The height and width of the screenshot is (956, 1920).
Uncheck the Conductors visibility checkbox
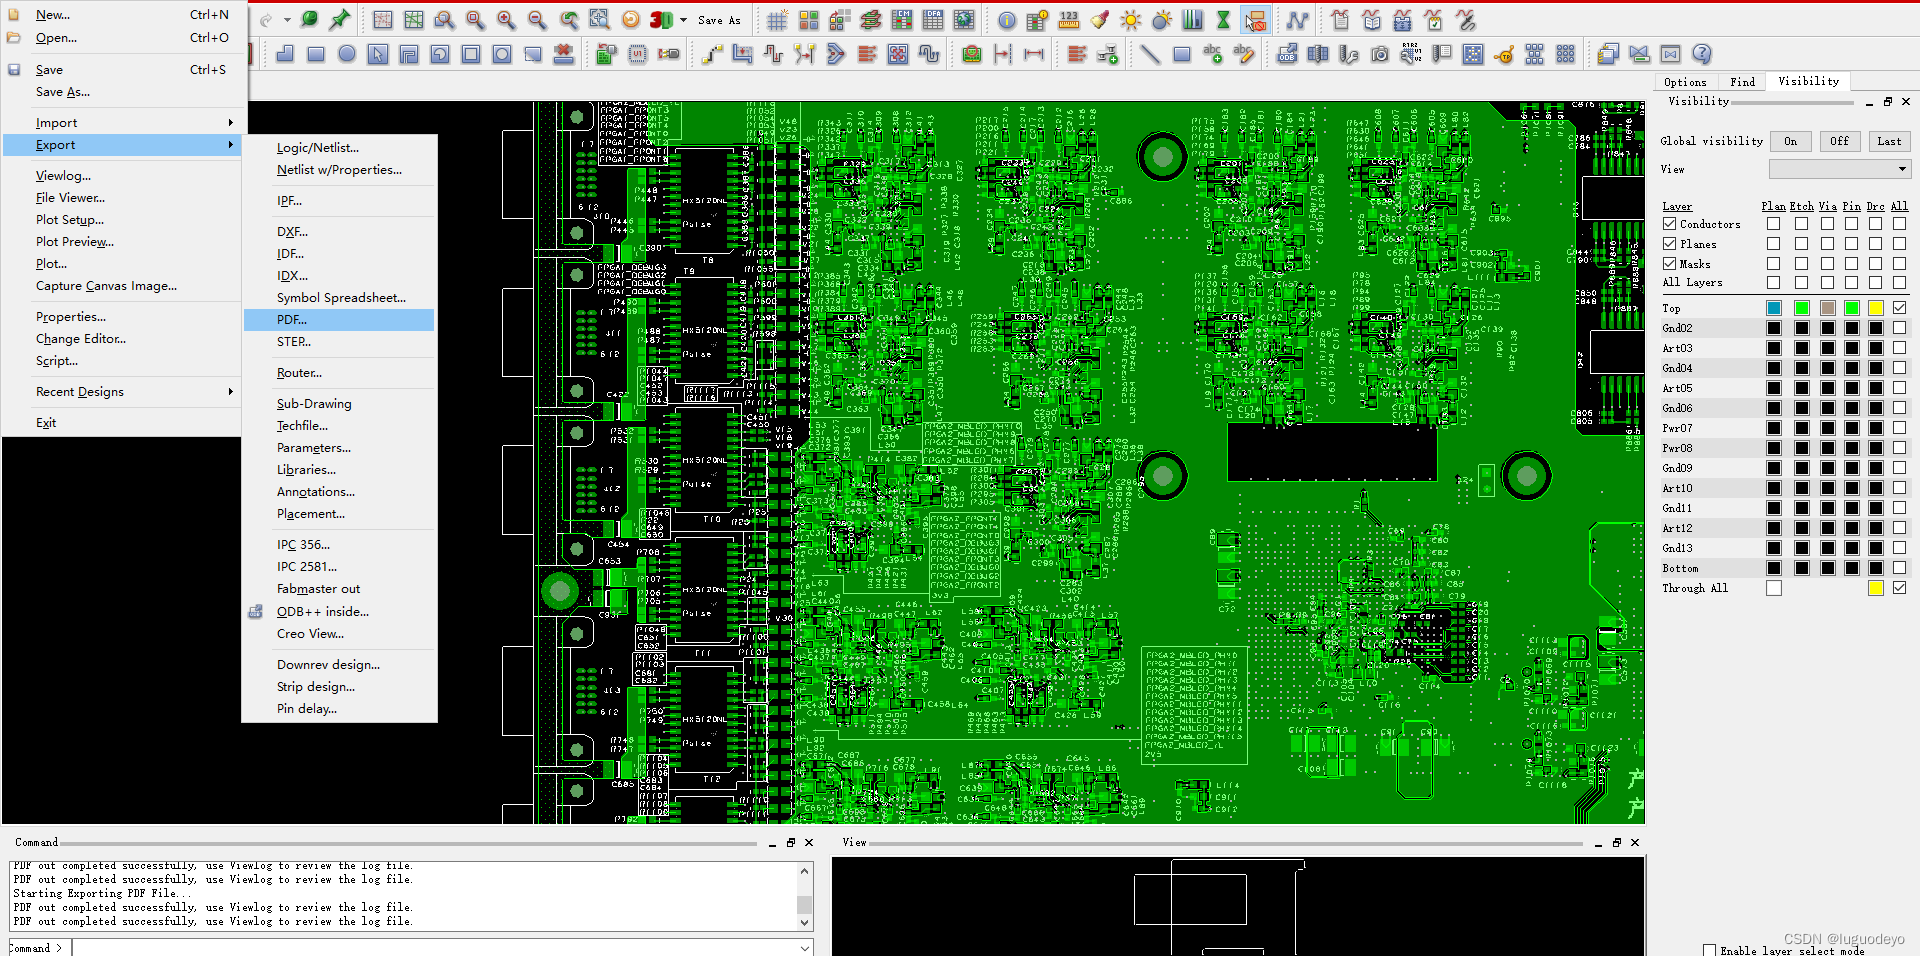pyautogui.click(x=1670, y=224)
